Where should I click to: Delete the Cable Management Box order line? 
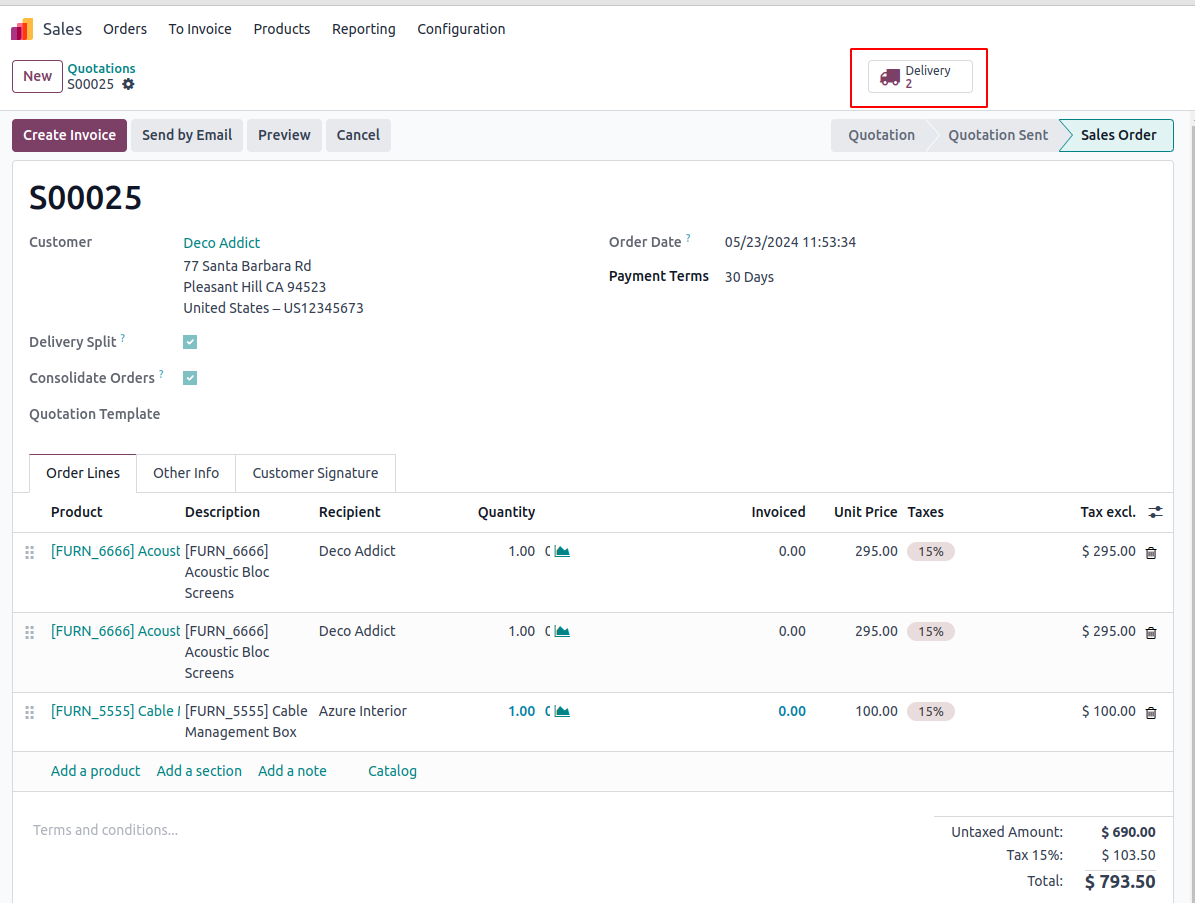coord(1150,713)
